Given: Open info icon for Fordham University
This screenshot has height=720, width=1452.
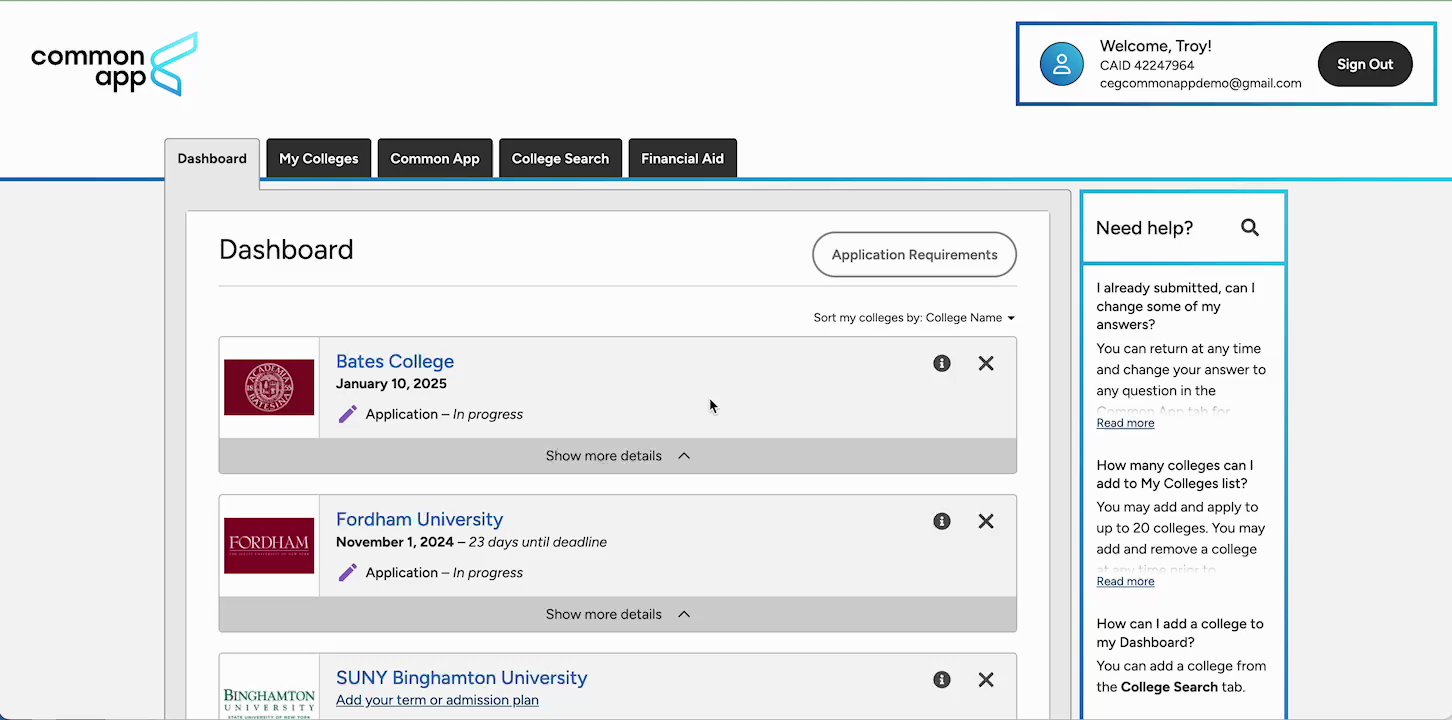Looking at the screenshot, I should pyautogui.click(x=942, y=521).
